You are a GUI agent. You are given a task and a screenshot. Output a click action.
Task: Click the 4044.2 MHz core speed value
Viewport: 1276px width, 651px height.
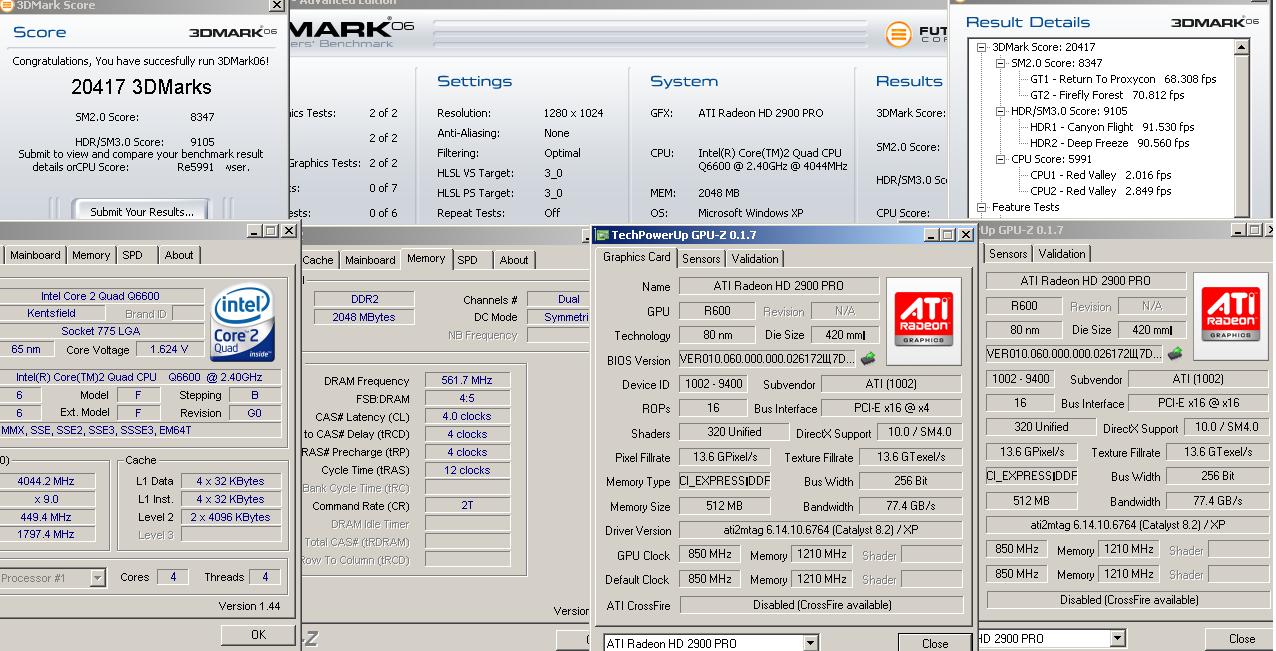tap(46, 481)
